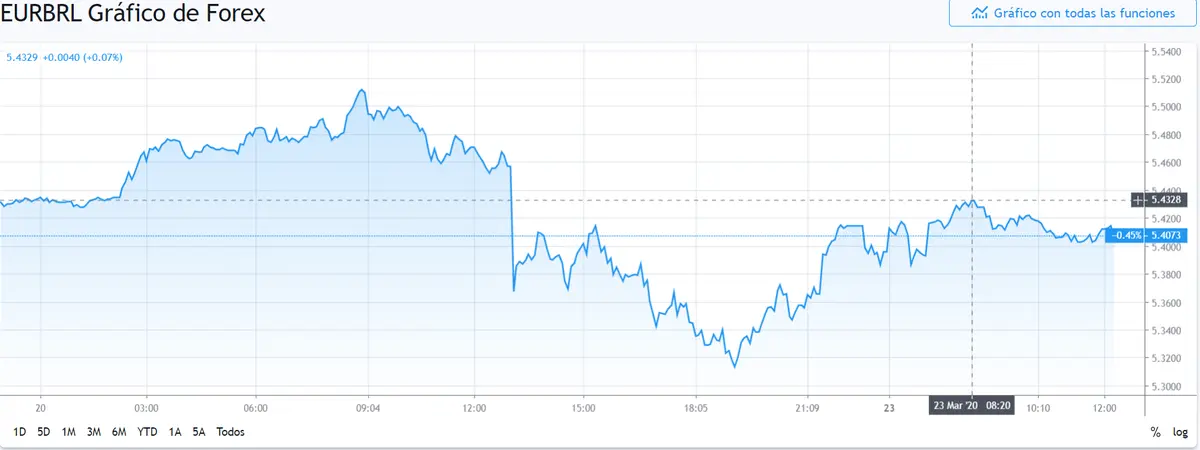Click the EURBRL Gráfico de Forex title

click(x=134, y=15)
